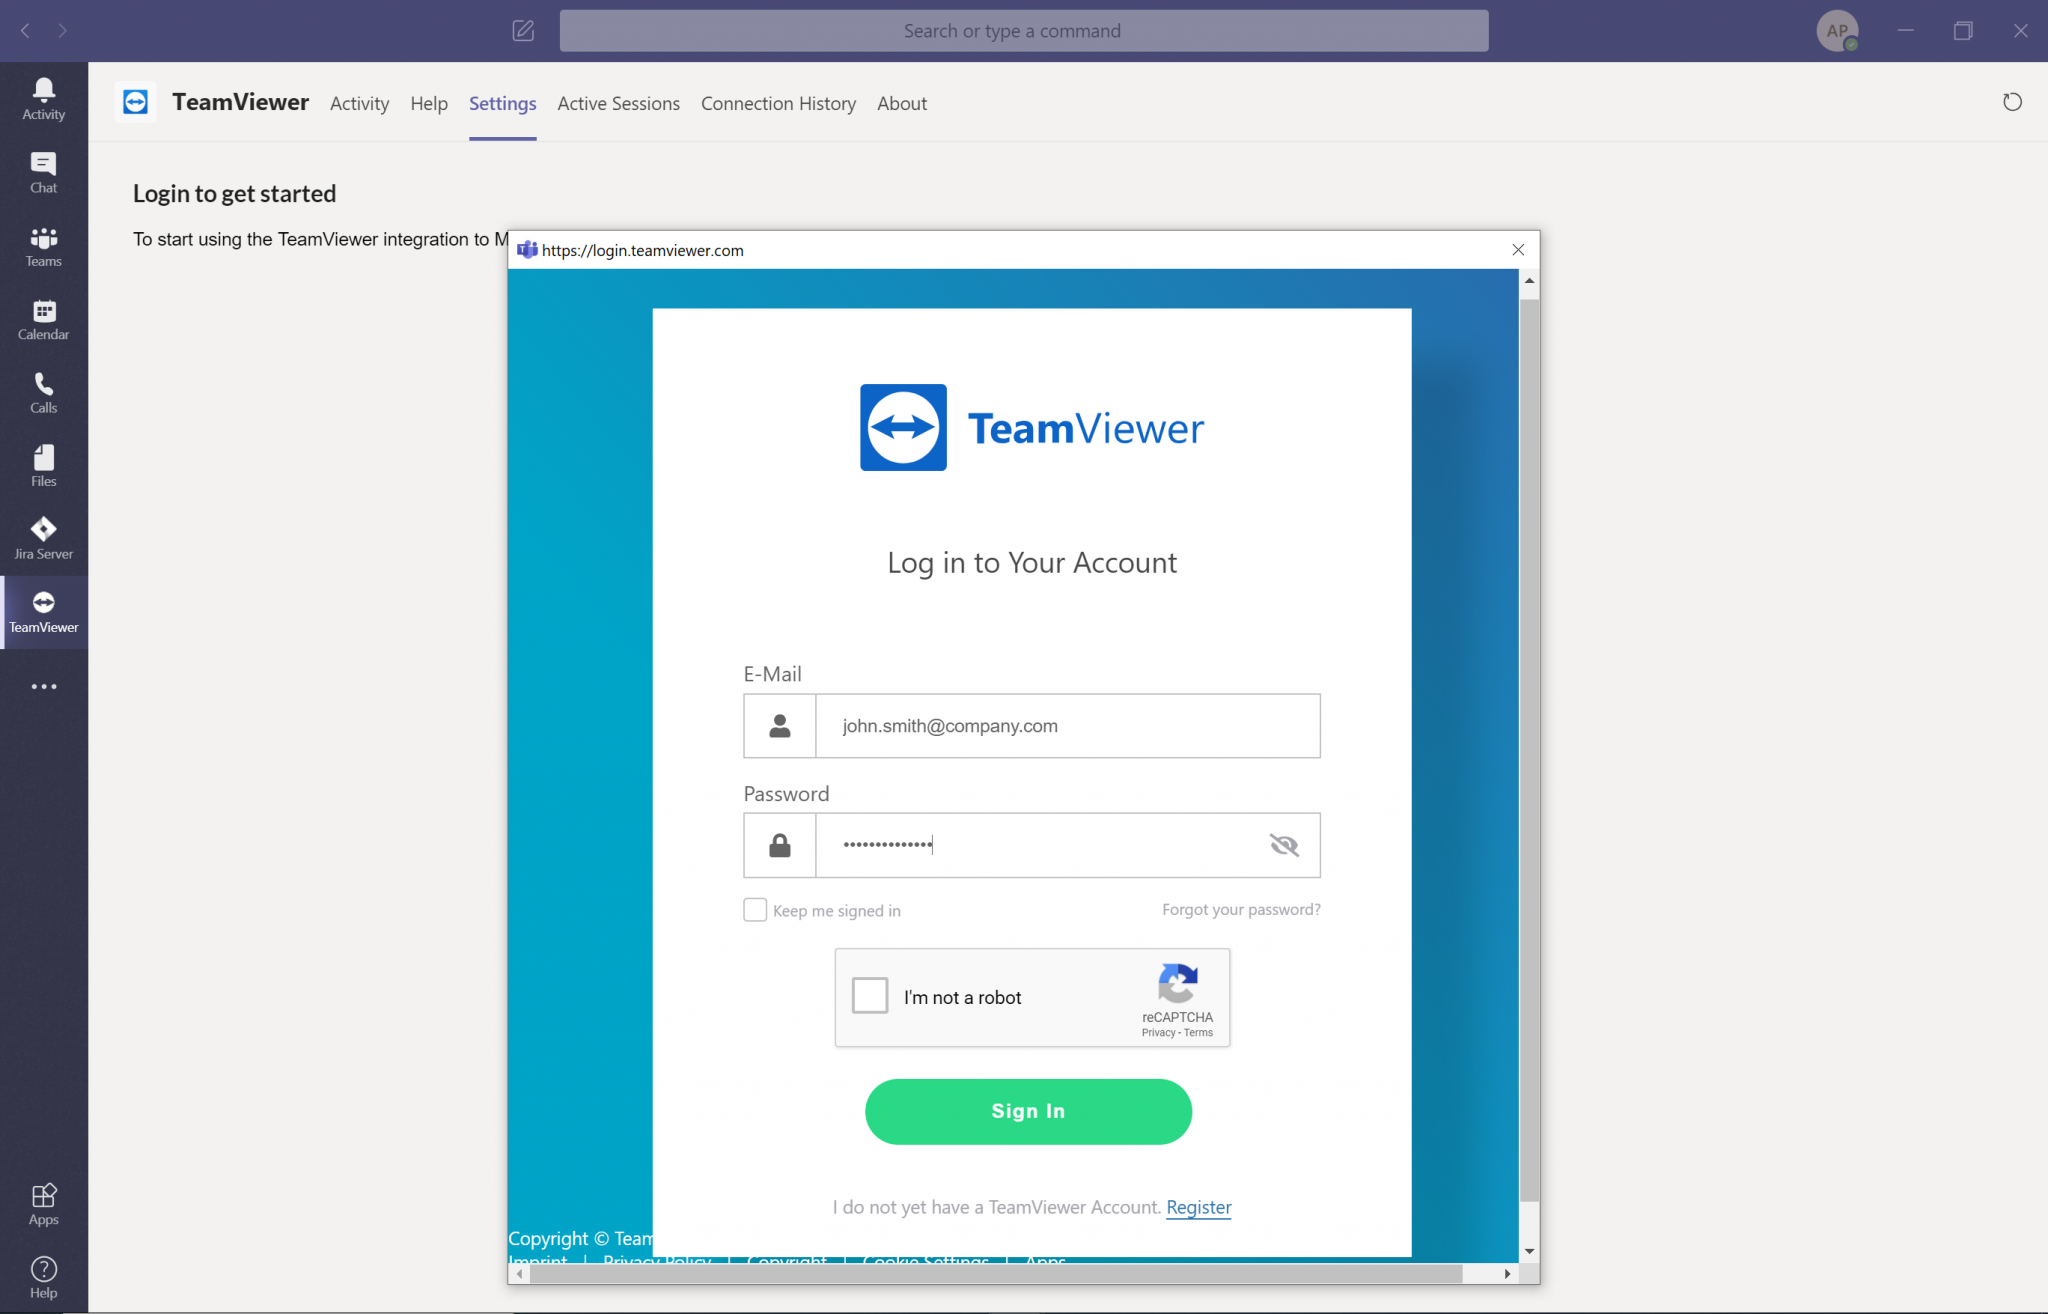Start a new chat with the pencil icon
The width and height of the screenshot is (2048, 1314).
(523, 30)
